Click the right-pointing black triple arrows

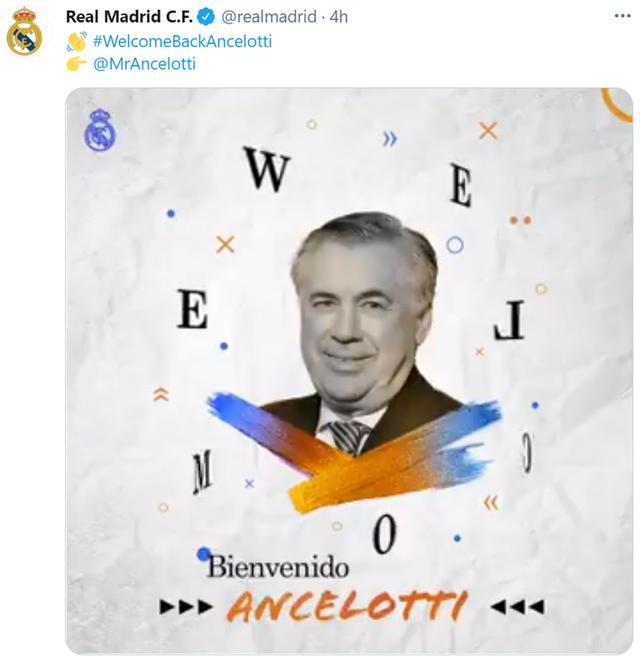click(186, 607)
